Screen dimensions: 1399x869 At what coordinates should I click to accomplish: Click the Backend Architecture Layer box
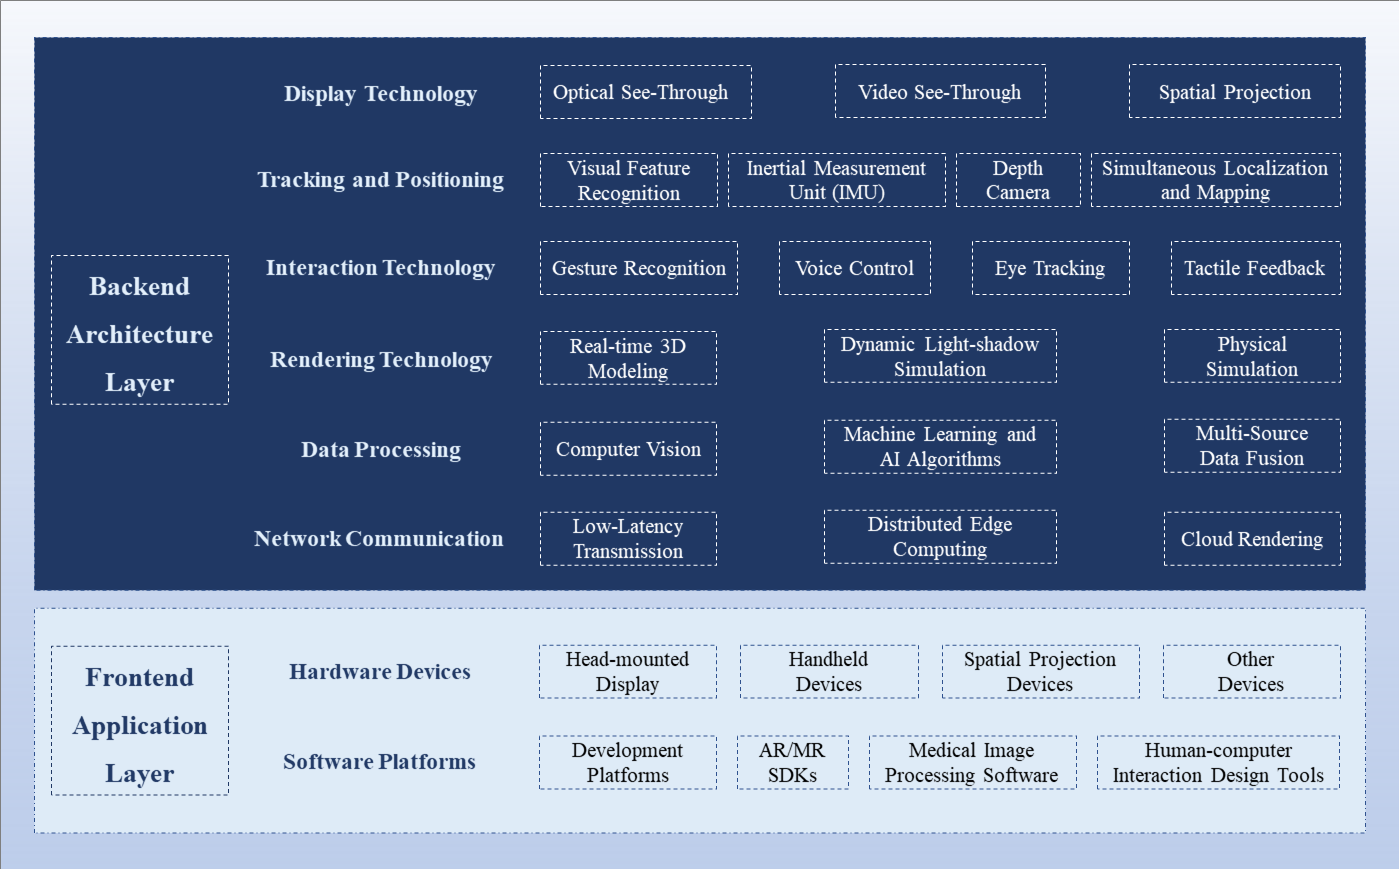click(140, 330)
